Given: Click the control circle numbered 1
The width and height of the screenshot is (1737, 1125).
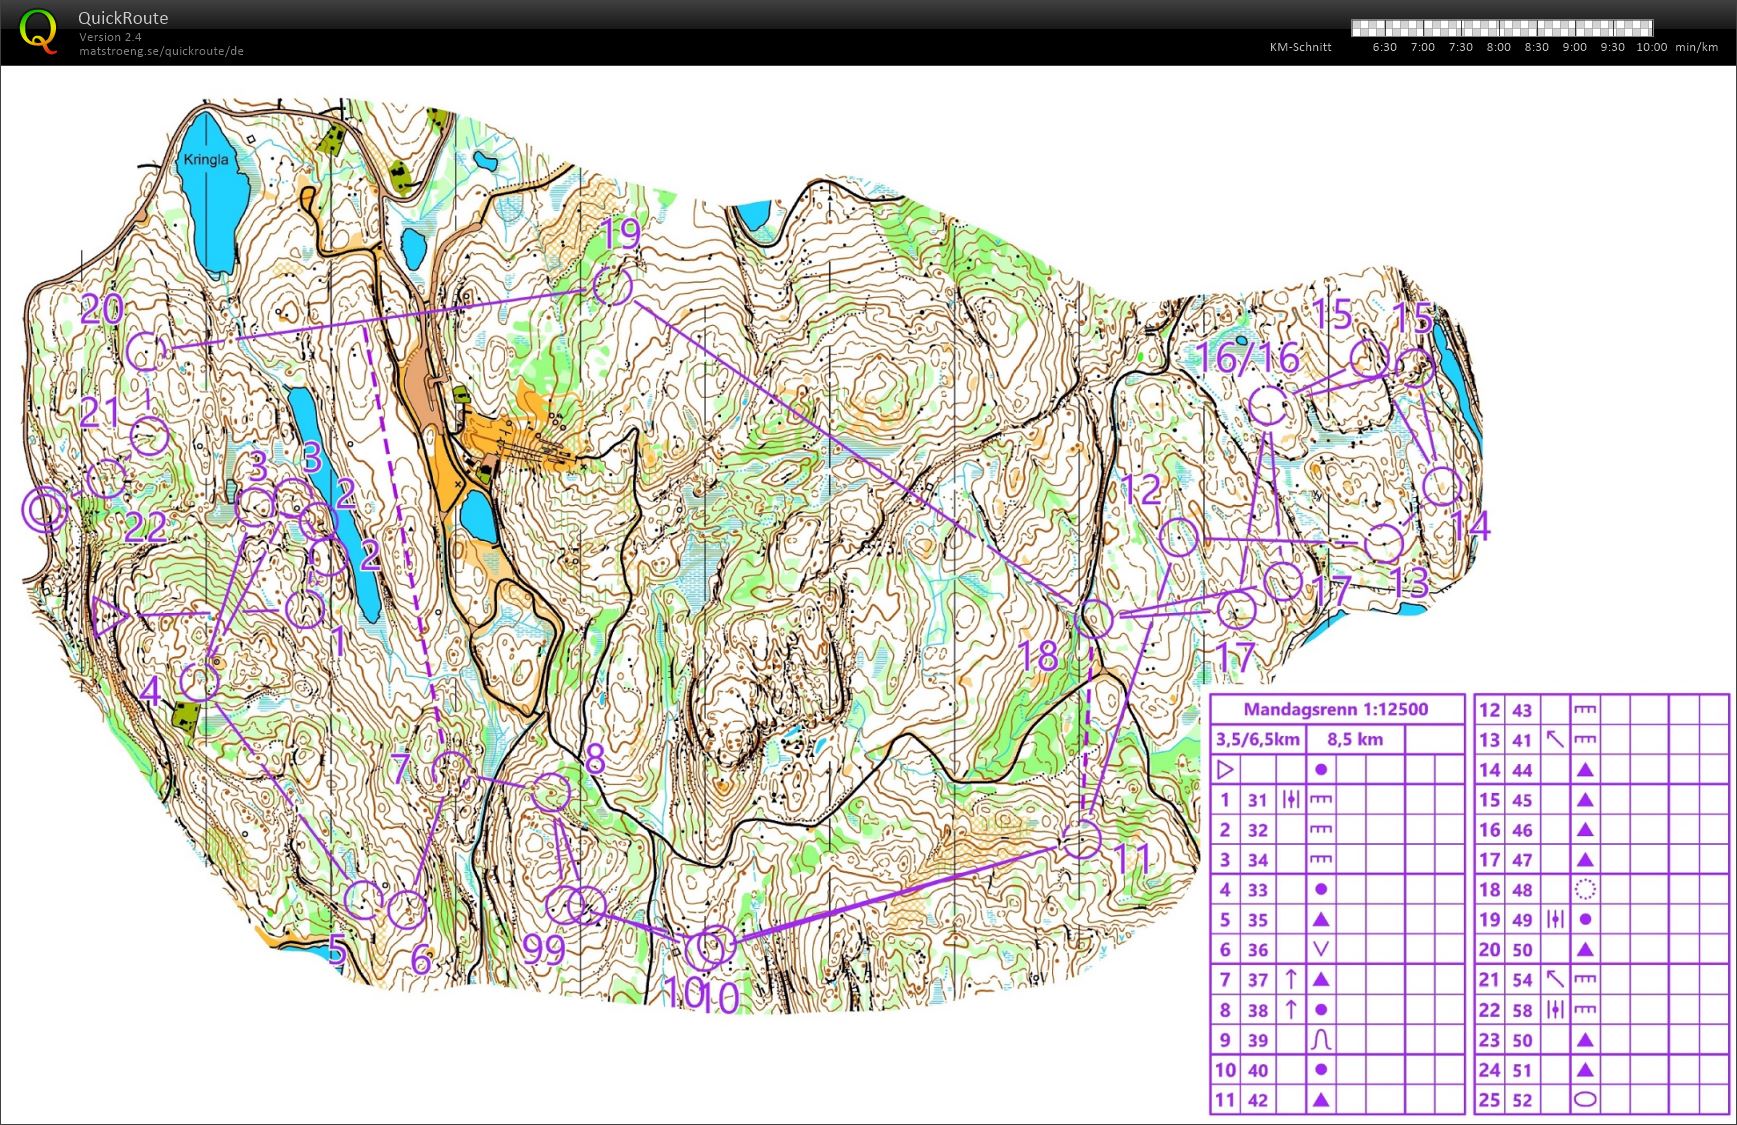Looking at the screenshot, I should [x=305, y=608].
